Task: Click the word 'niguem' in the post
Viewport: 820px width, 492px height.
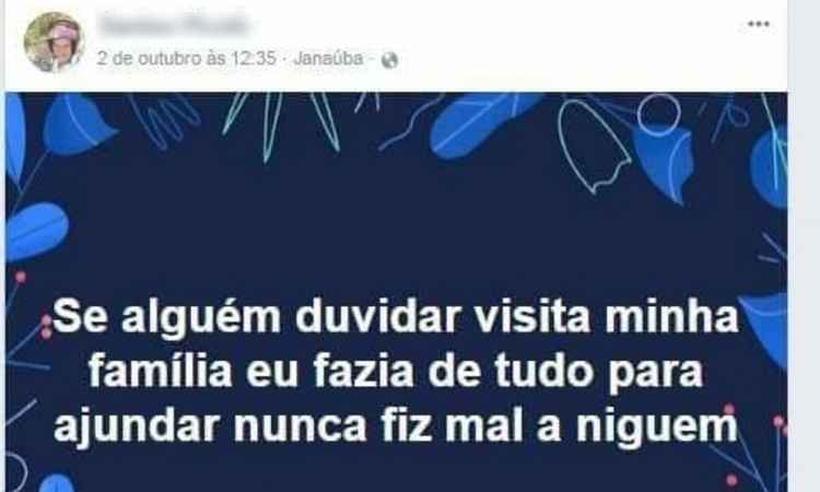Action: 657,427
